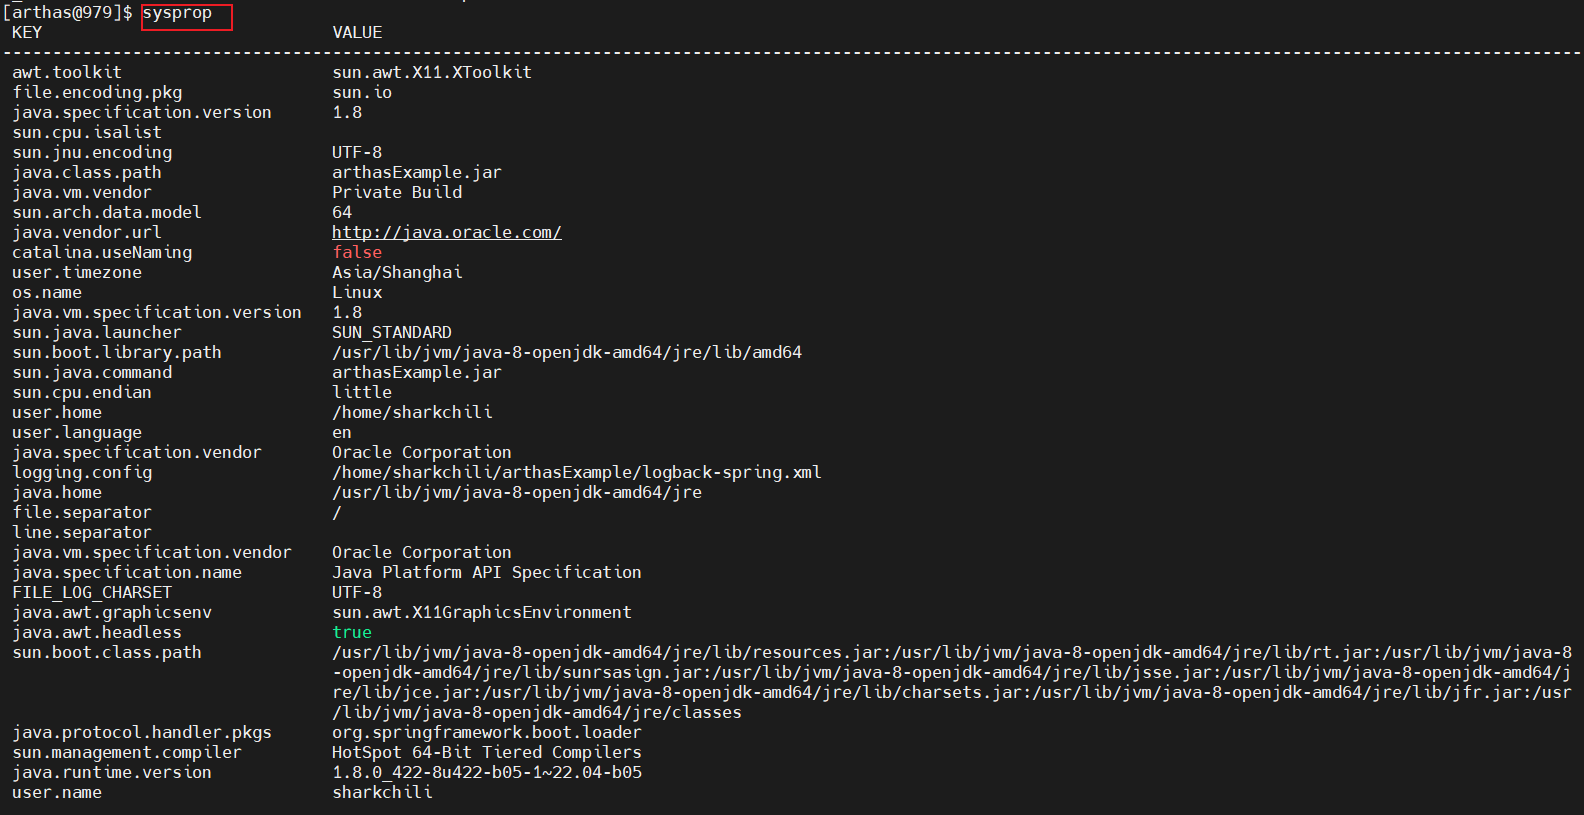Open the http://java.oracle.com/ link
The width and height of the screenshot is (1584, 815).
[x=446, y=232]
